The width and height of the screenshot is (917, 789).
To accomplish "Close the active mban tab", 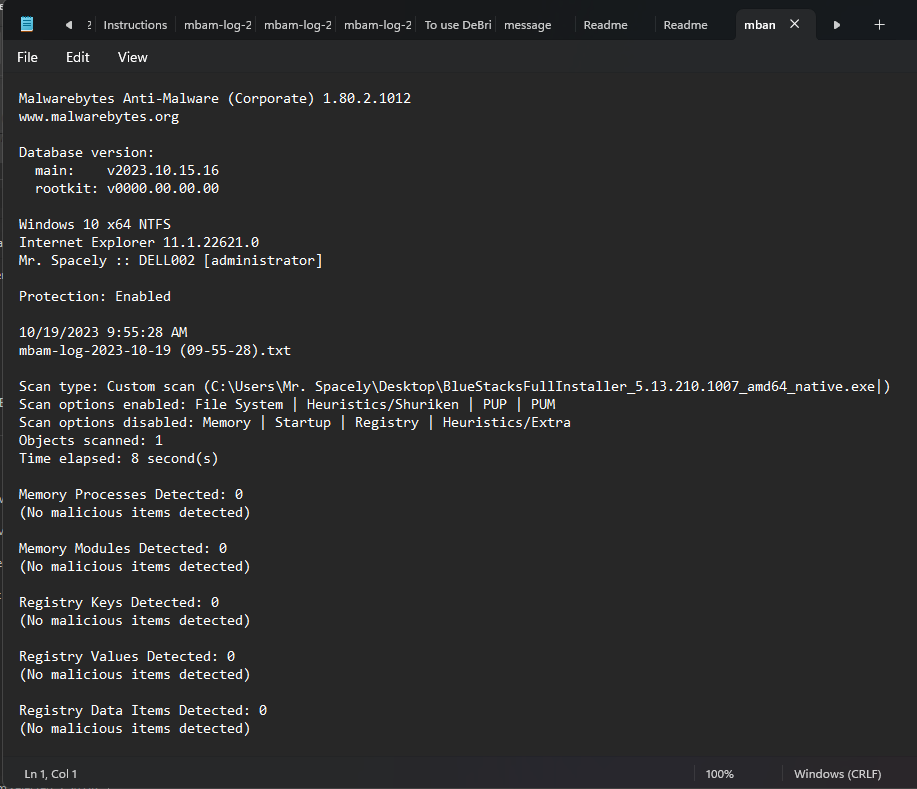I will [794, 24].
